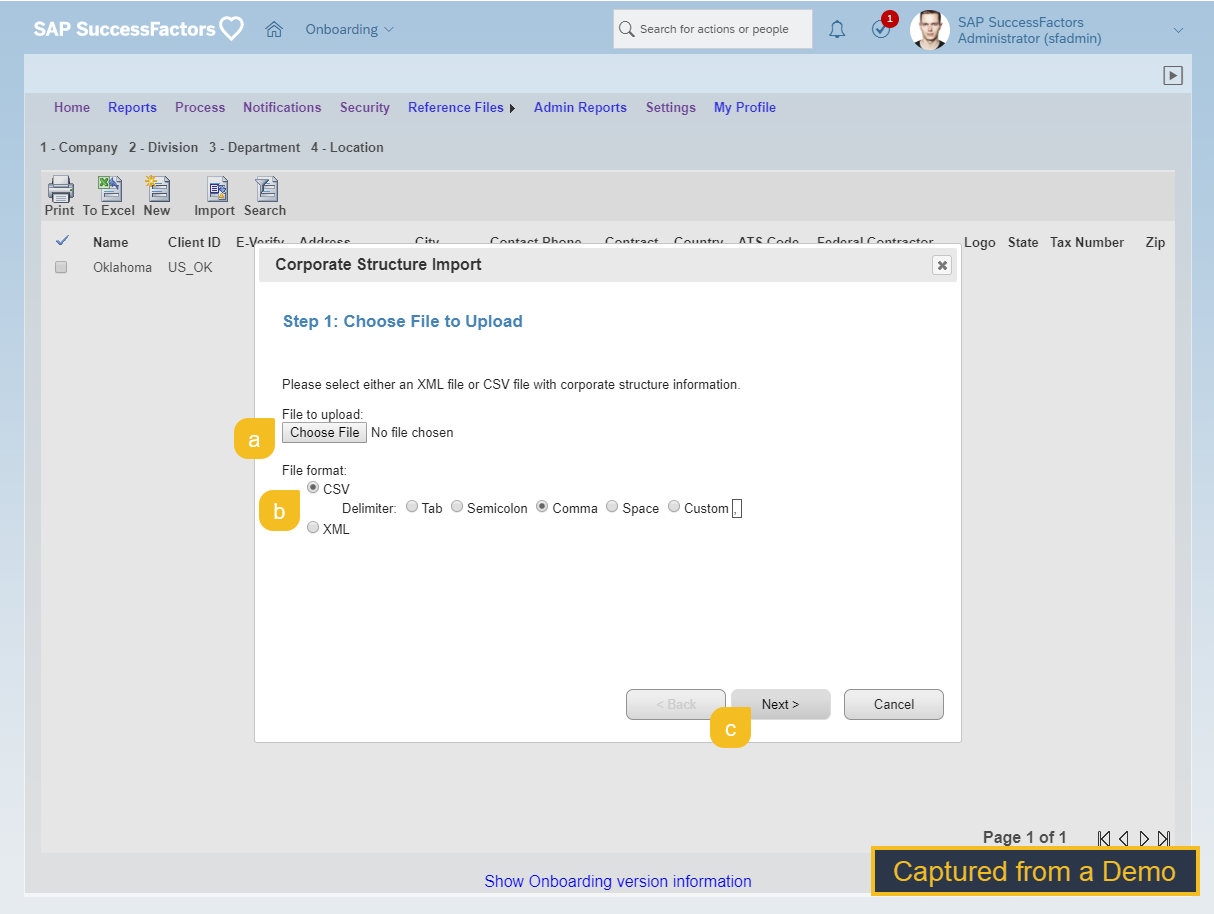
Task: Sort by the Name column header
Action: tap(111, 242)
